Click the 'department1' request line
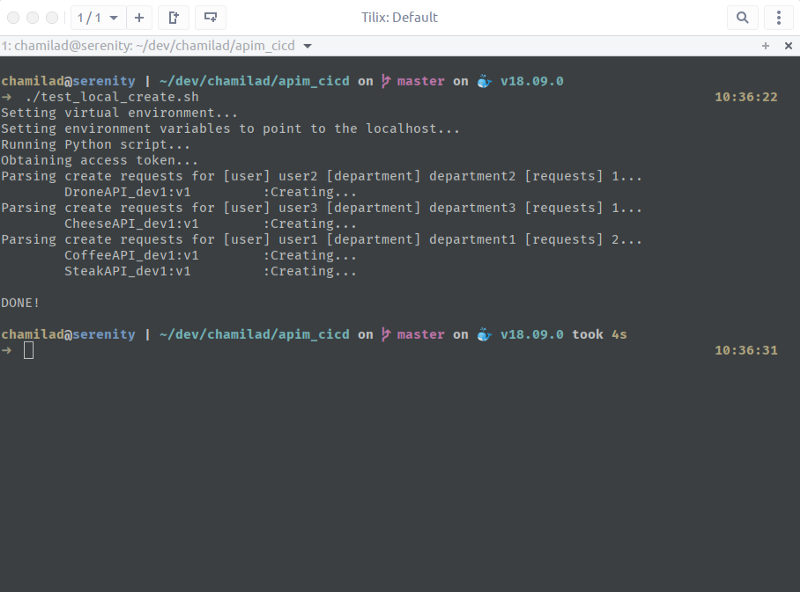The width and height of the screenshot is (800, 592). [321, 240]
